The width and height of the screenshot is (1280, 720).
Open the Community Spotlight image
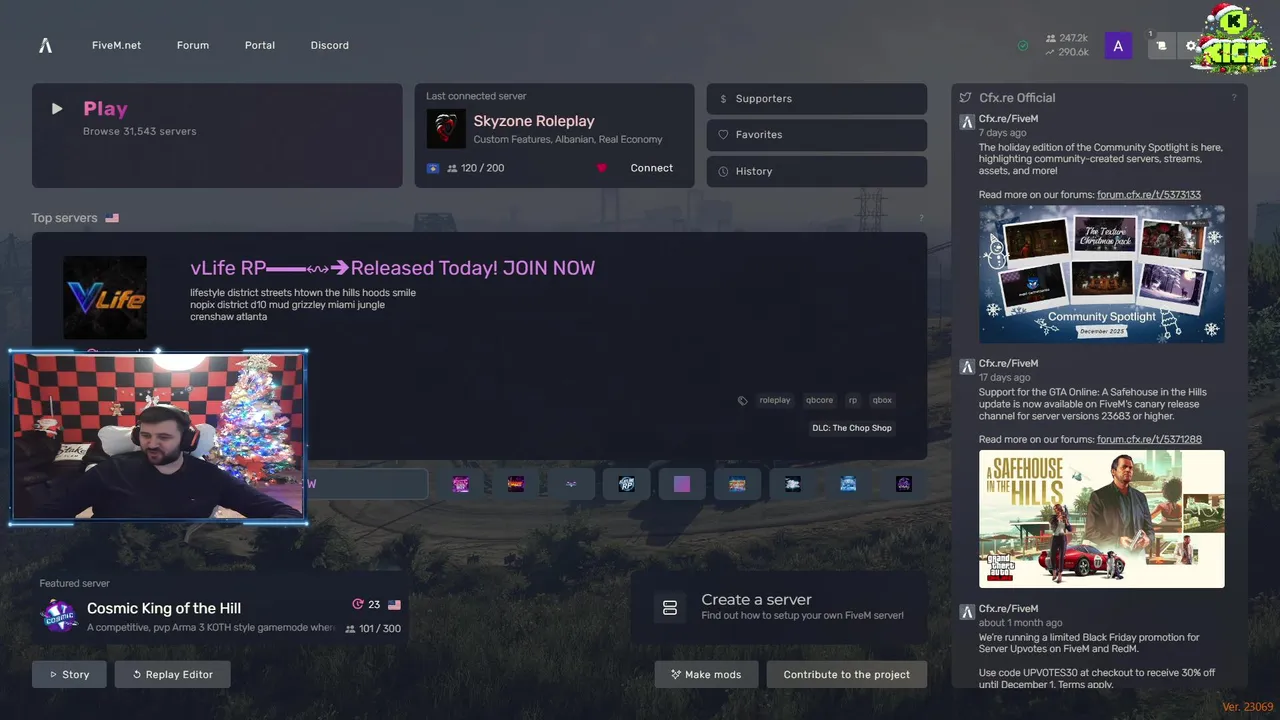point(1102,274)
